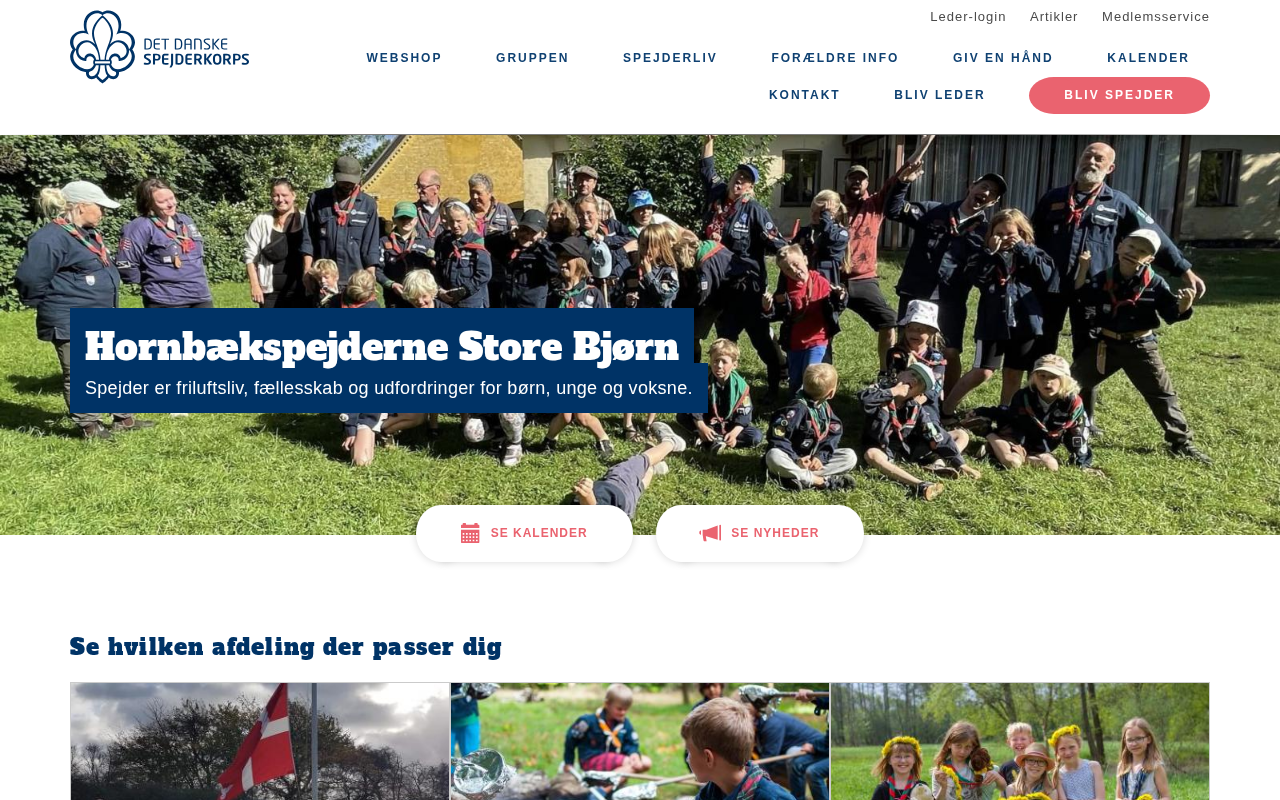Open Forældre Info navigation item
The height and width of the screenshot is (800, 1280).
[x=835, y=58]
